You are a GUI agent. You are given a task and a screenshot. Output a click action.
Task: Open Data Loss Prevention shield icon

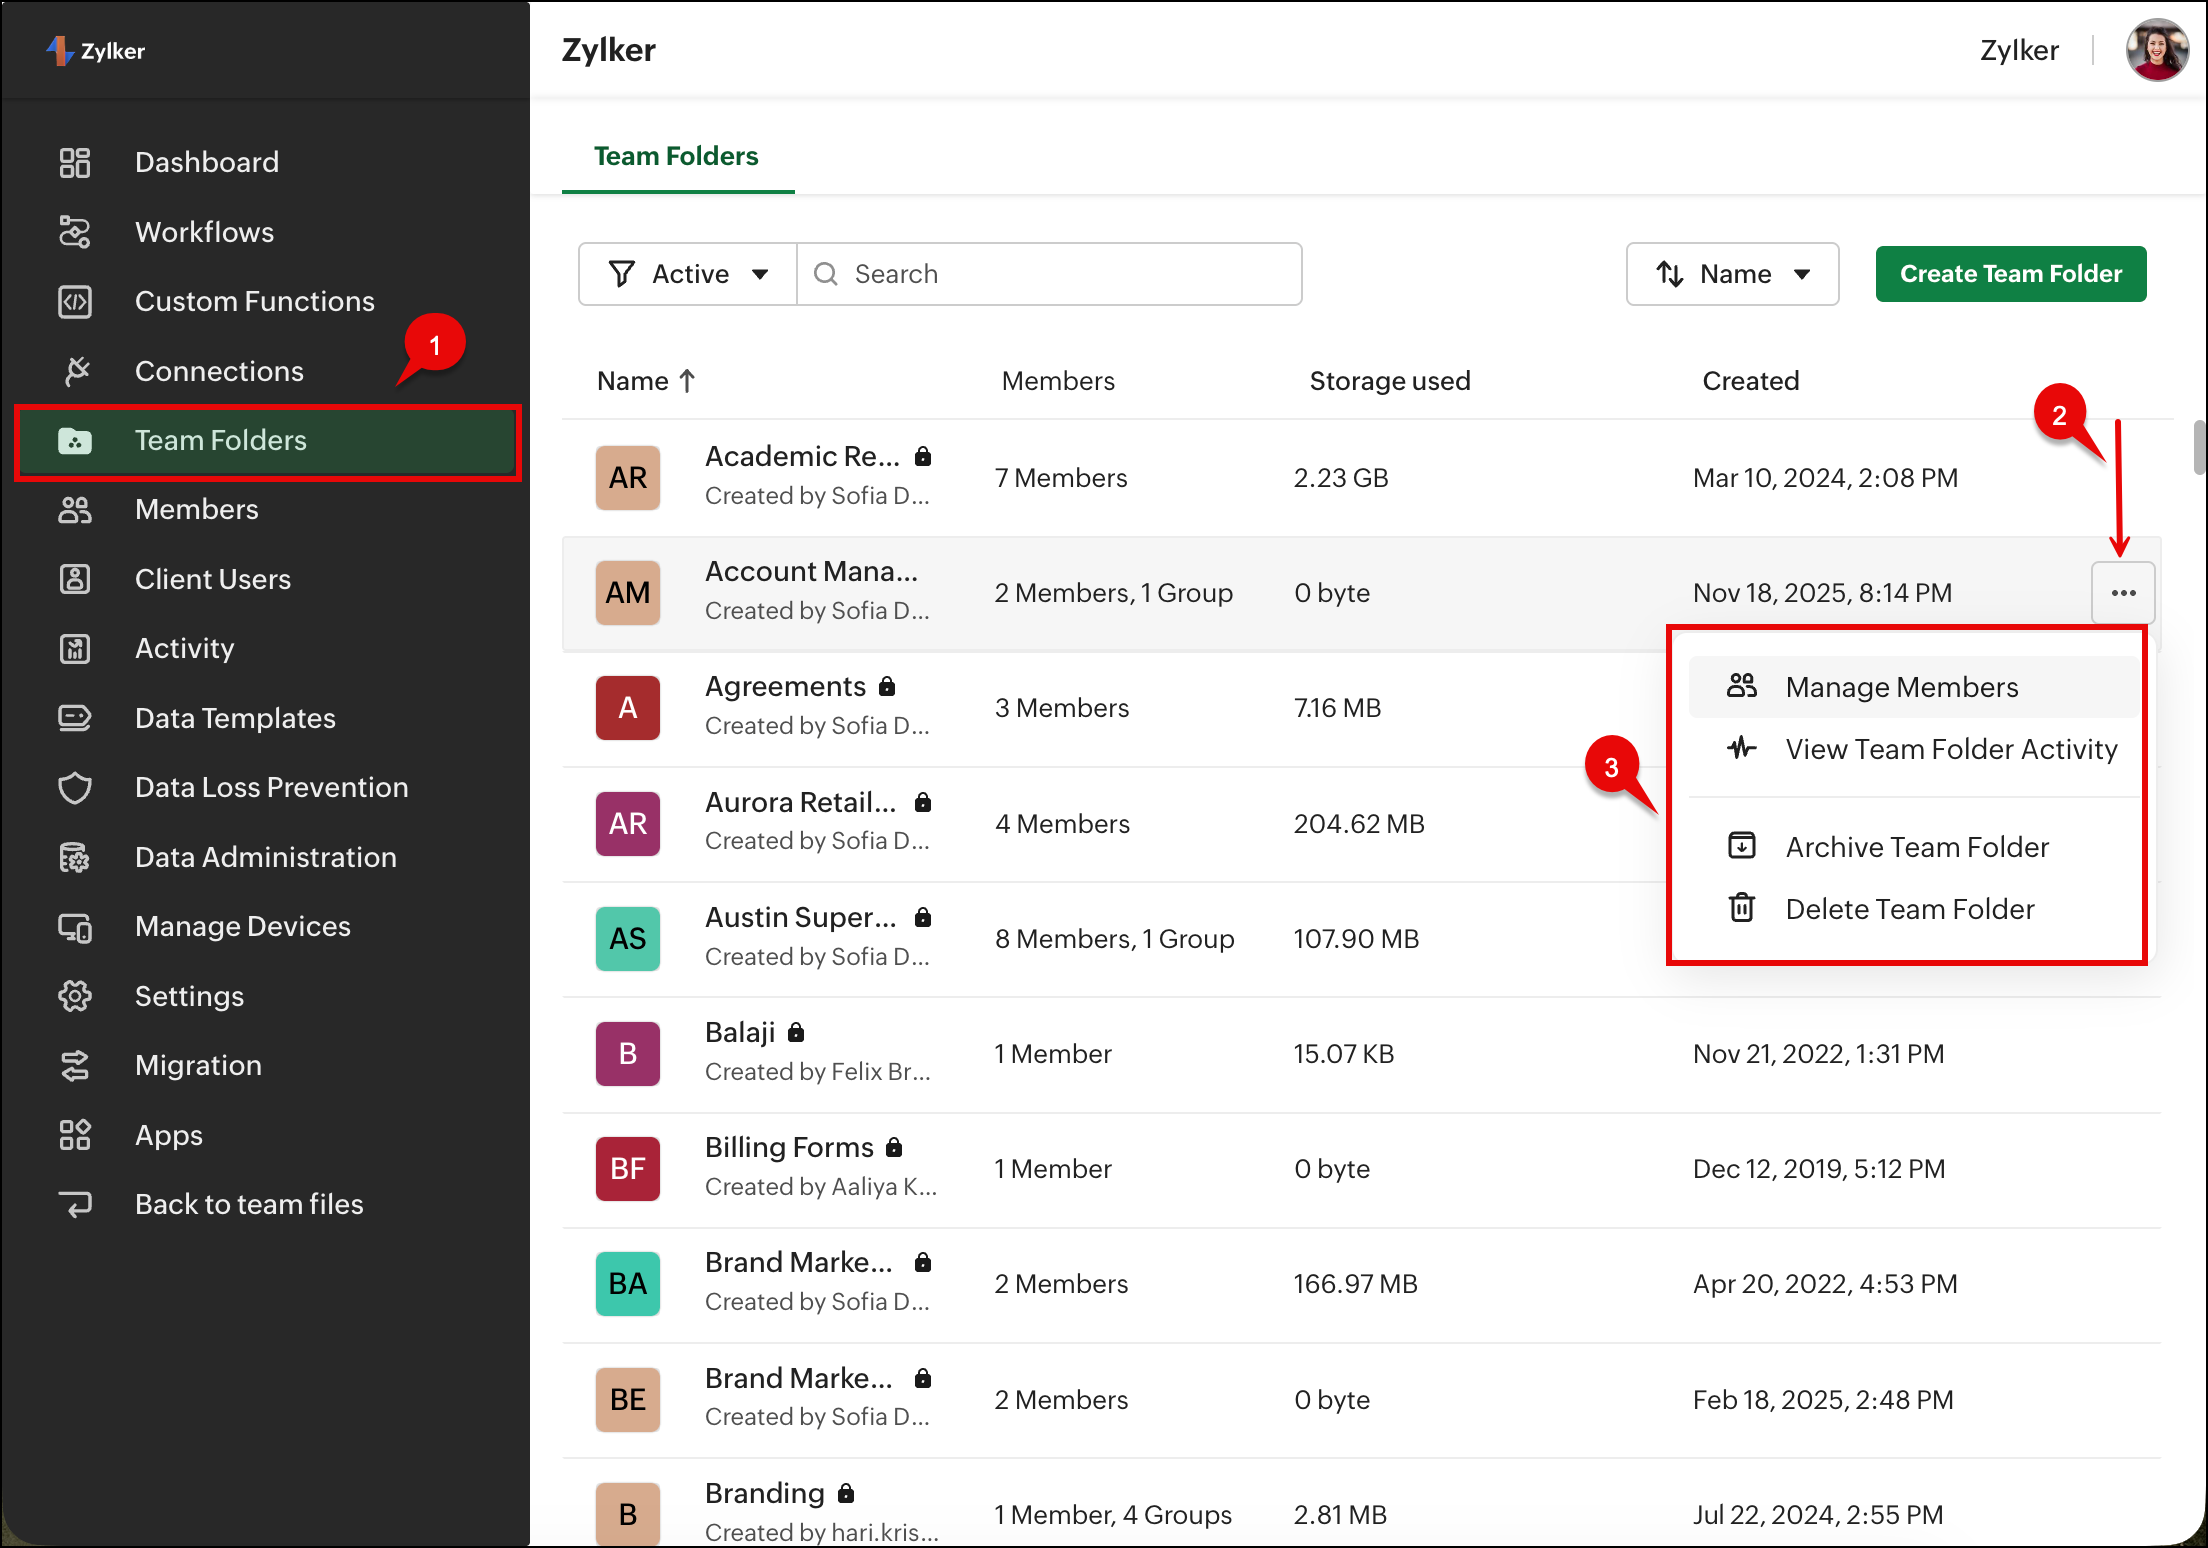click(x=75, y=788)
